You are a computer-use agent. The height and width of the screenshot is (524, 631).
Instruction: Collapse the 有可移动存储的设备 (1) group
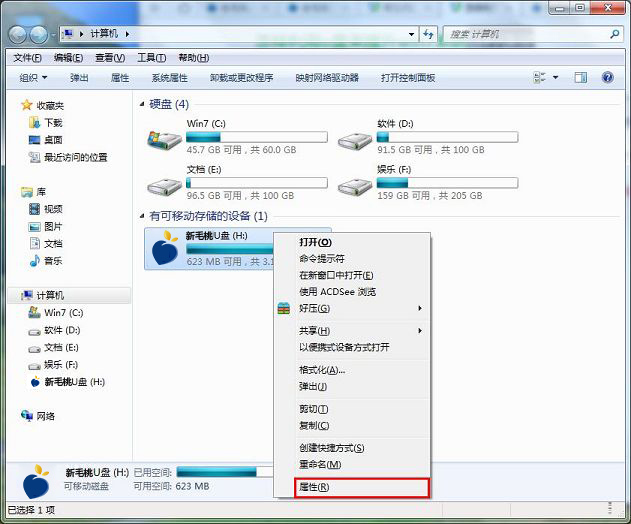(142, 216)
